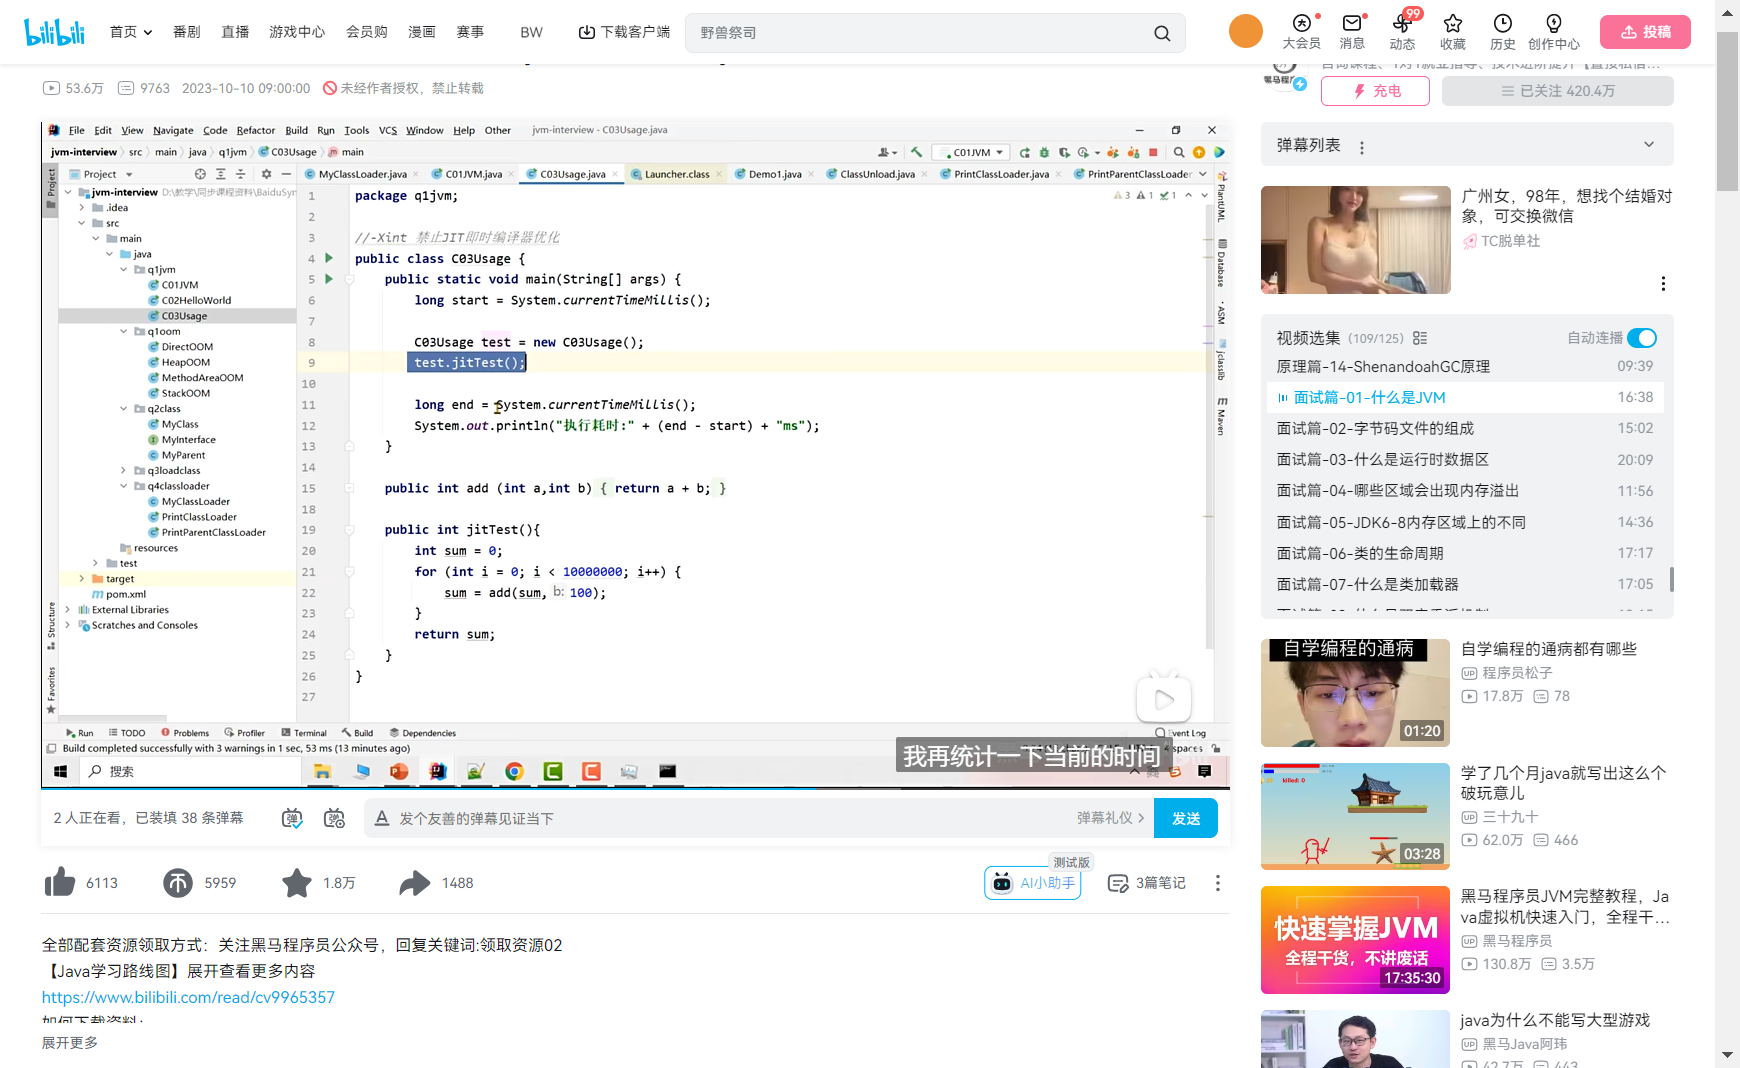Stop the running process with red square icon
1740x1068 pixels.
tap(1151, 152)
